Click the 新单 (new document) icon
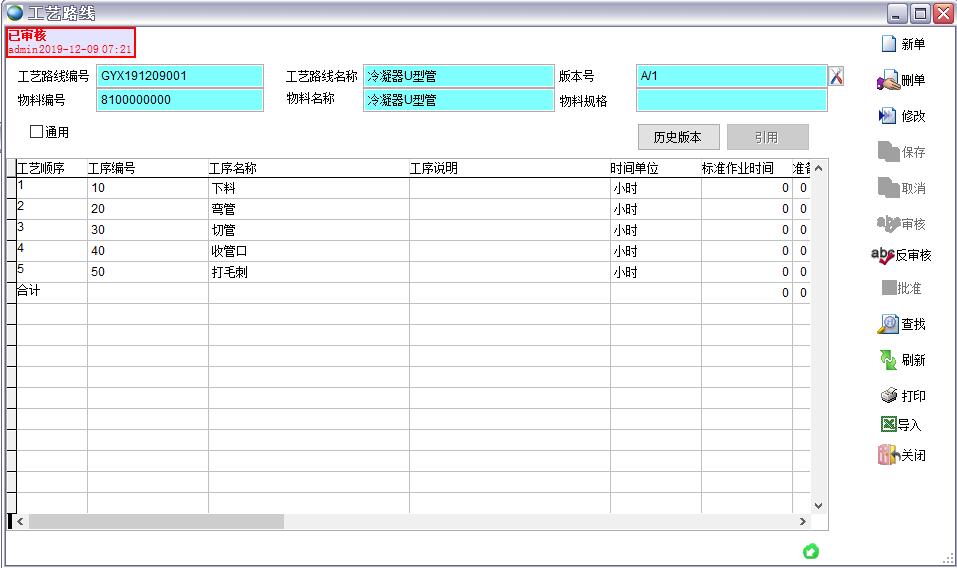 point(888,44)
